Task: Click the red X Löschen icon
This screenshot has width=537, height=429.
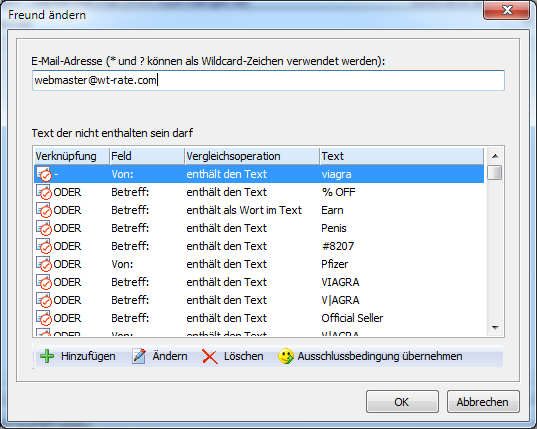Action: click(x=210, y=356)
